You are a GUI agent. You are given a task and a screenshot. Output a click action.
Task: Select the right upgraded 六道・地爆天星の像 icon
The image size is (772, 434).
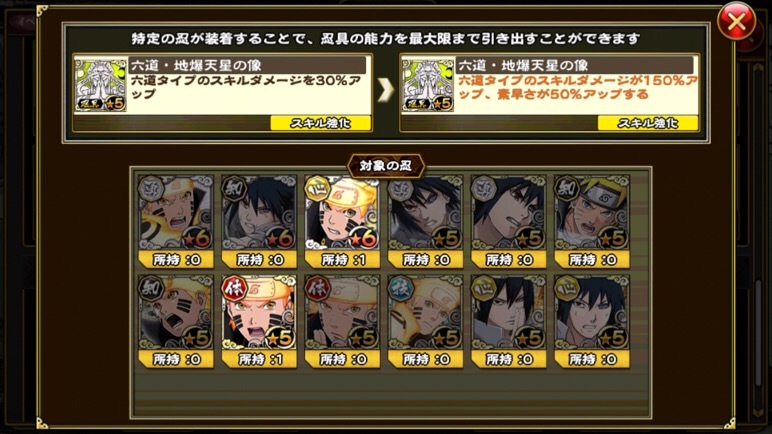point(427,84)
